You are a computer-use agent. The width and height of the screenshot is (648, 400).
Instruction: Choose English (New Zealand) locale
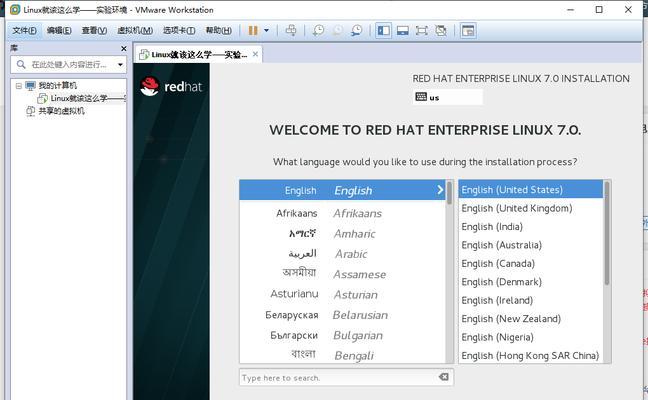point(531,319)
